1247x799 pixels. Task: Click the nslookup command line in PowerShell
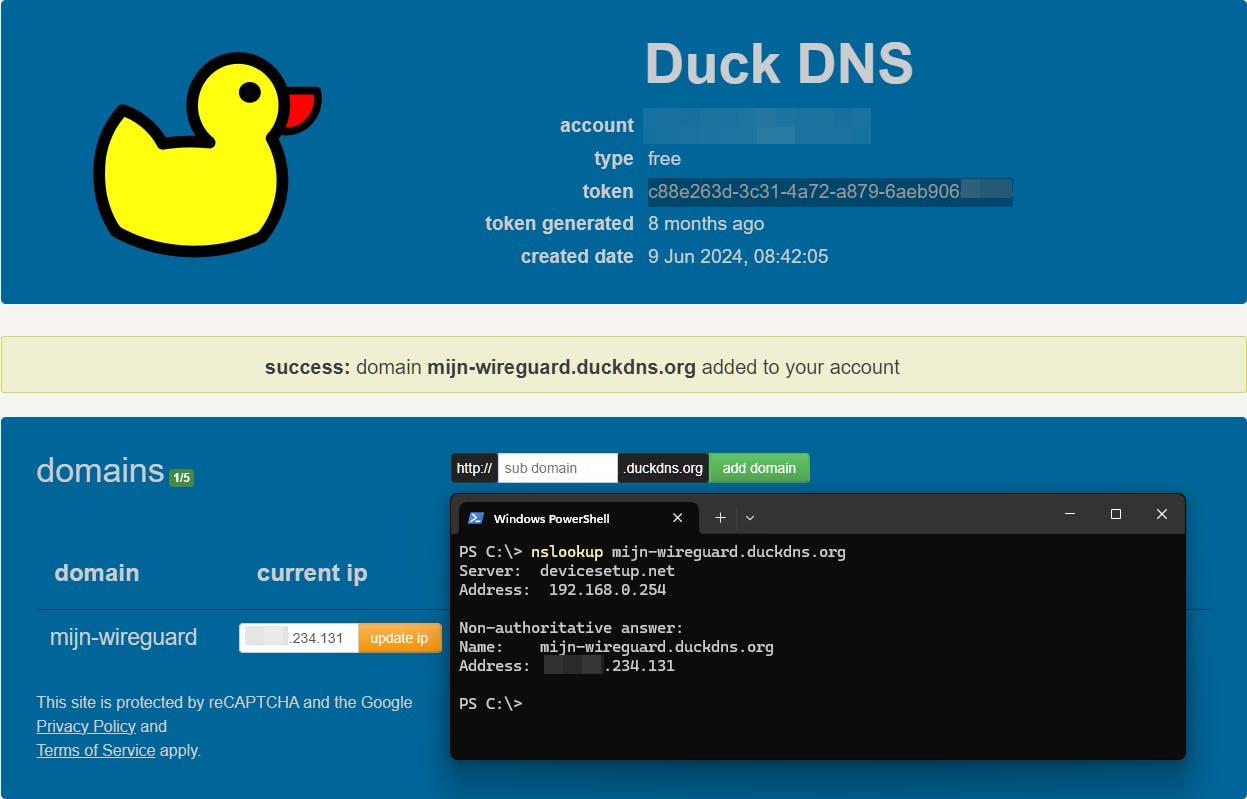point(652,552)
